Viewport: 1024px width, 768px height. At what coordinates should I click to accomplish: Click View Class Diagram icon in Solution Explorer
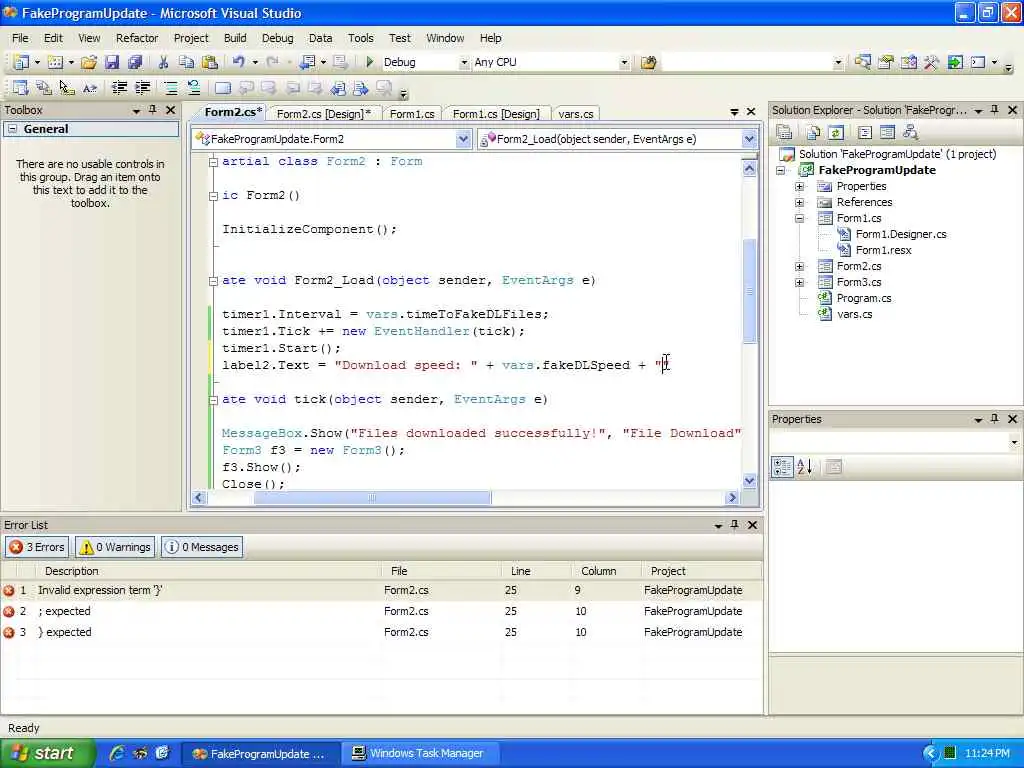point(910,133)
